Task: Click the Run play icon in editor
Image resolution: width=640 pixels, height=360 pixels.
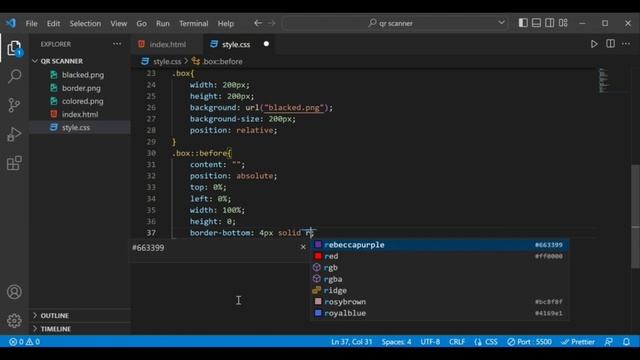Action: [594, 44]
